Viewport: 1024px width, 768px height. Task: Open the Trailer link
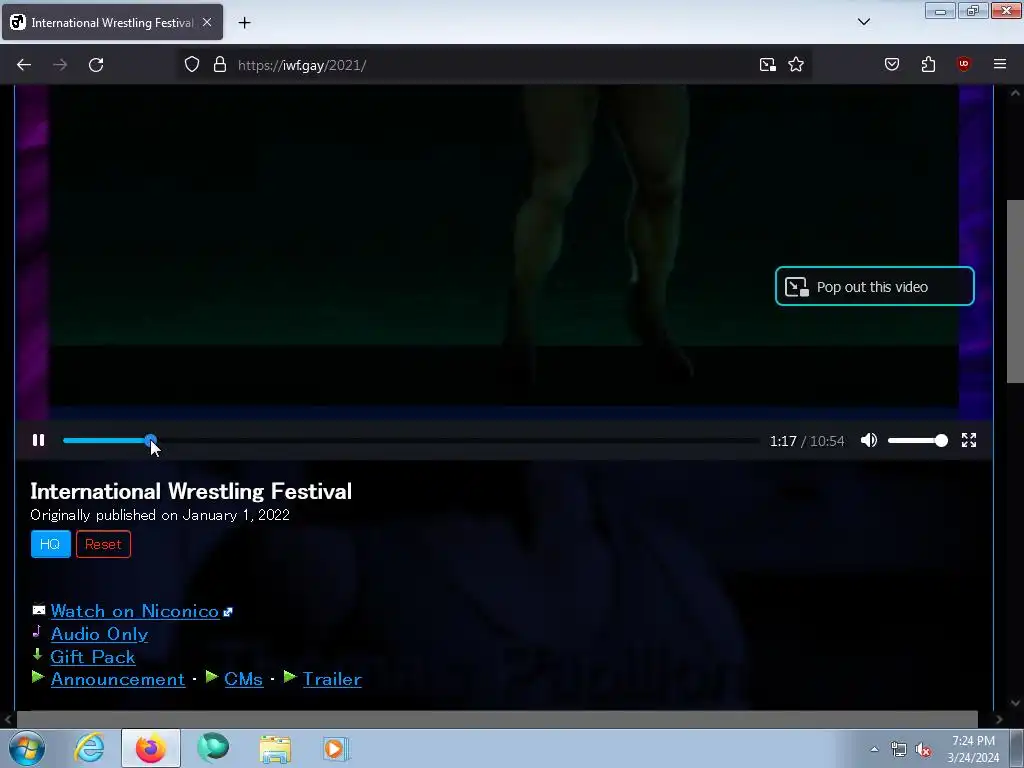tap(332, 679)
